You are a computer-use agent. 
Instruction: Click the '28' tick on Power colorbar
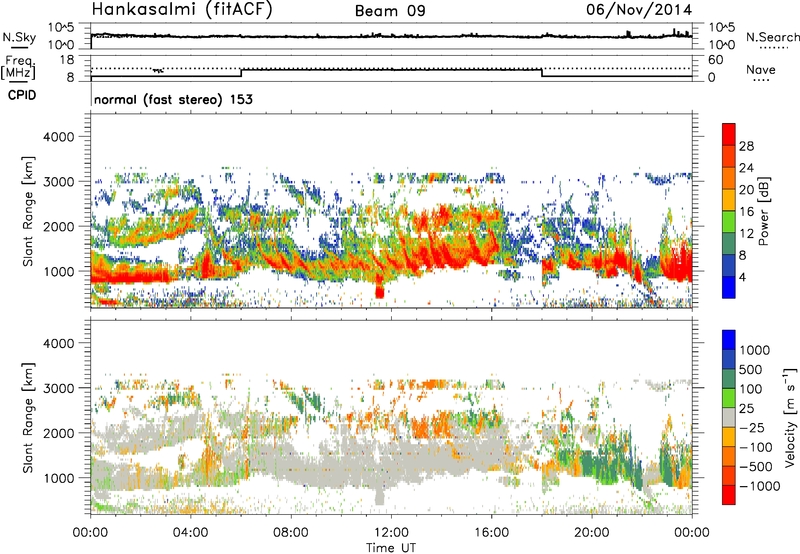(x=746, y=146)
